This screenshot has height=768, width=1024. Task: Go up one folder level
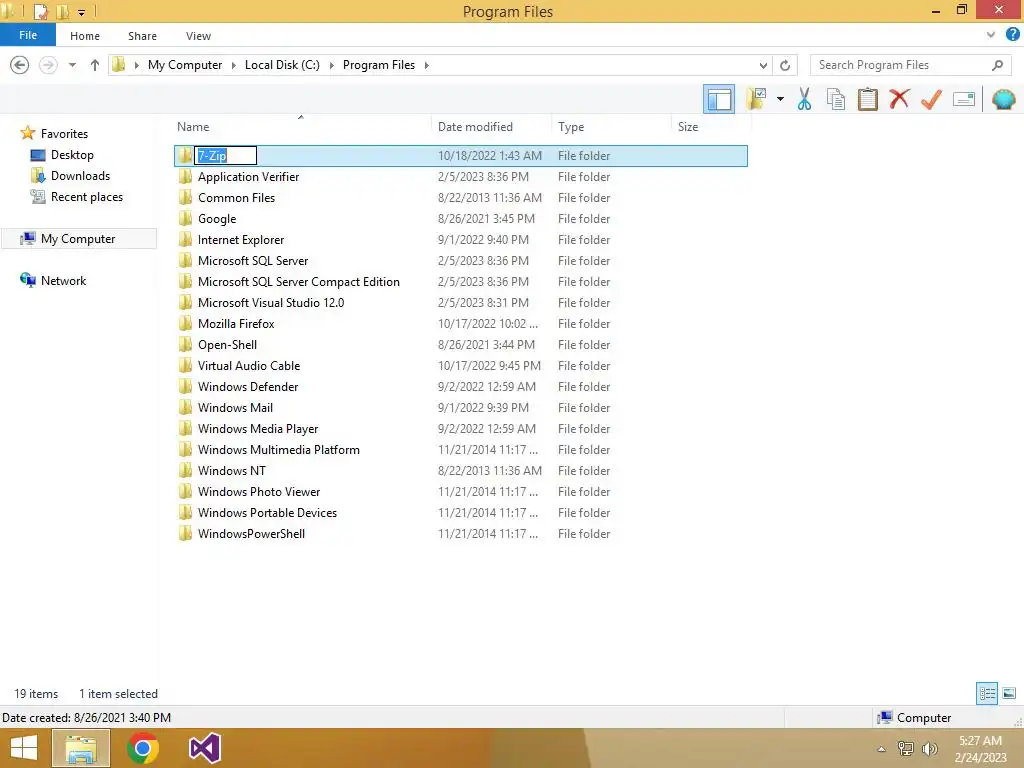[95, 65]
